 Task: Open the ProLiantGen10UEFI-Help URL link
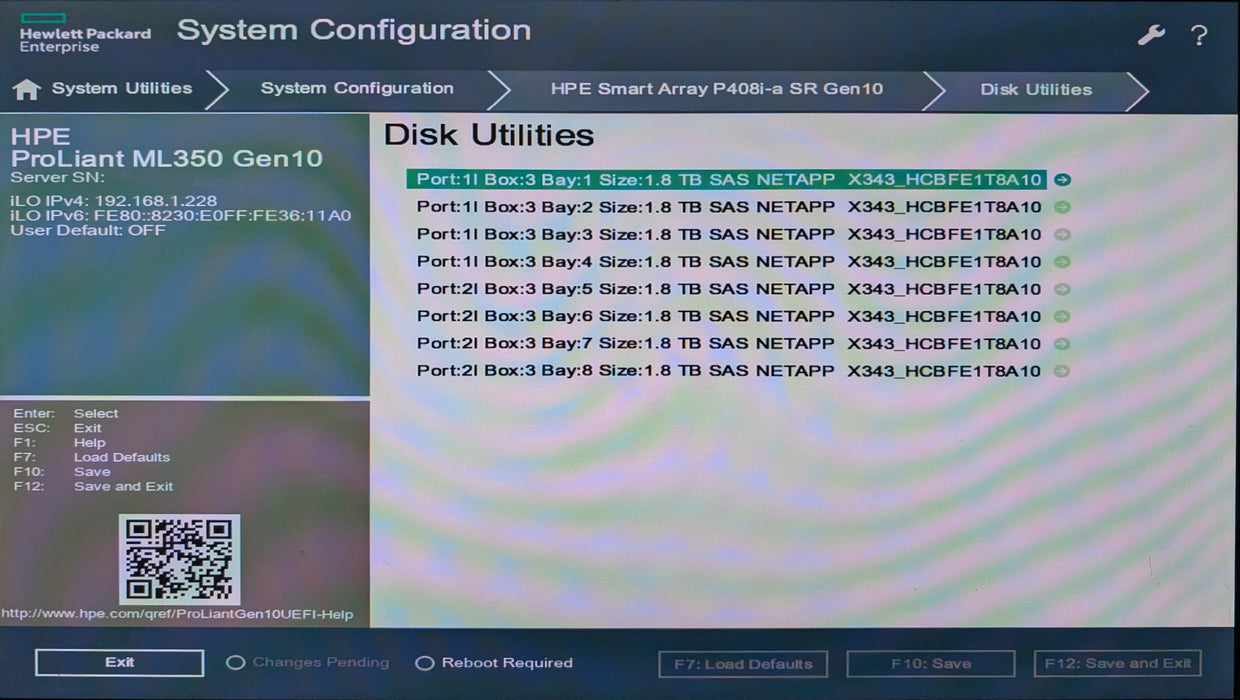(x=177, y=614)
